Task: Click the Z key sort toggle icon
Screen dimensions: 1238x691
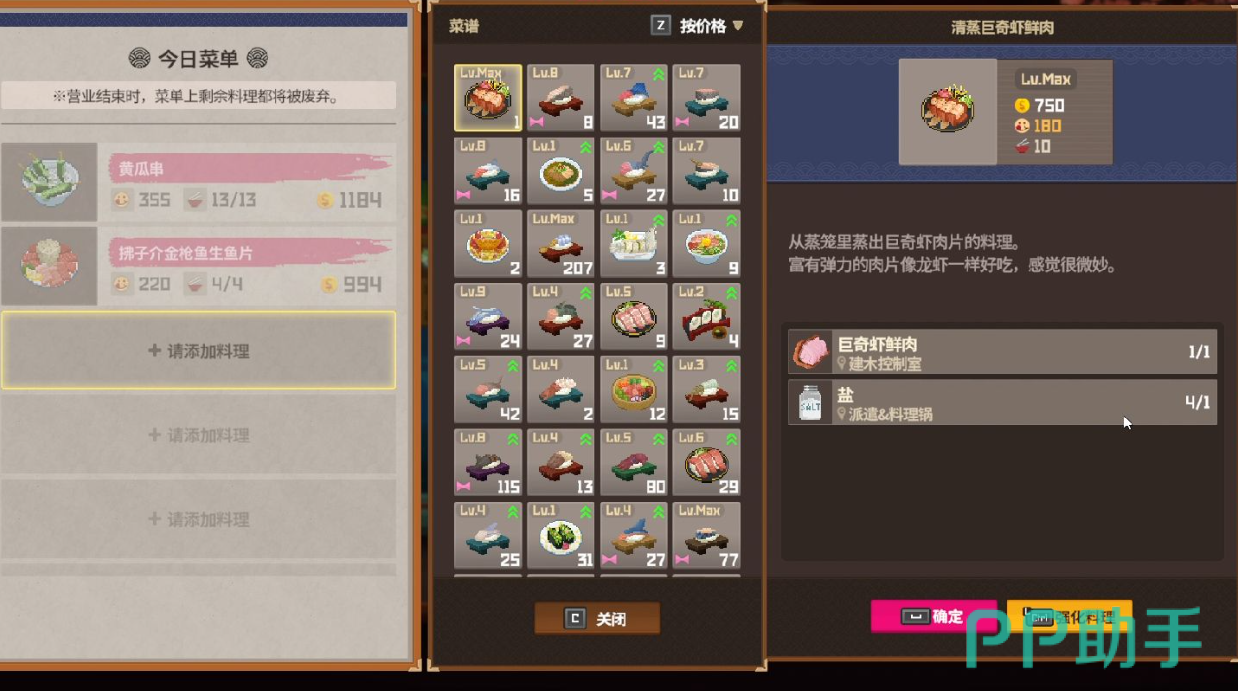Action: click(x=660, y=26)
